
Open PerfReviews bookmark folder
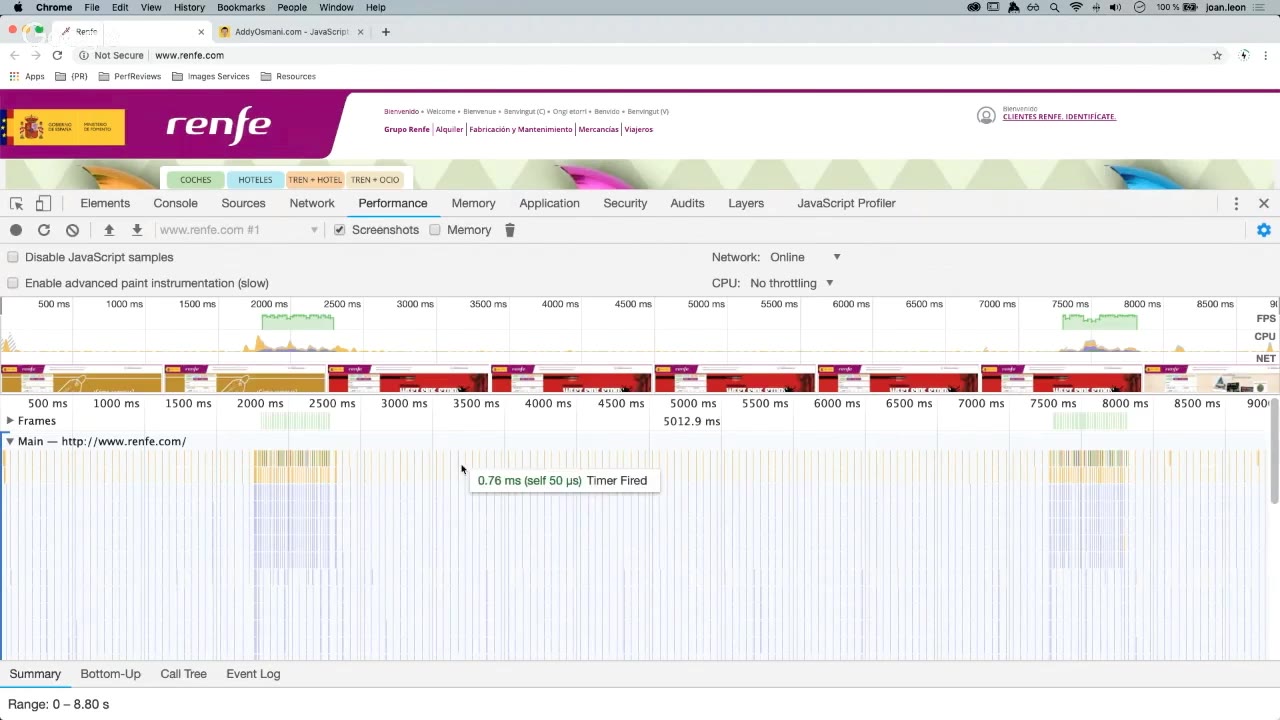129,76
